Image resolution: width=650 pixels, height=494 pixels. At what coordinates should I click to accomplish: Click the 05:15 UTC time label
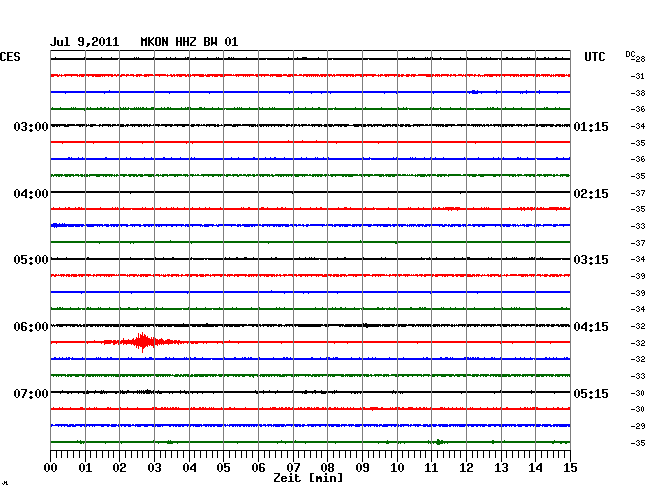pos(591,393)
